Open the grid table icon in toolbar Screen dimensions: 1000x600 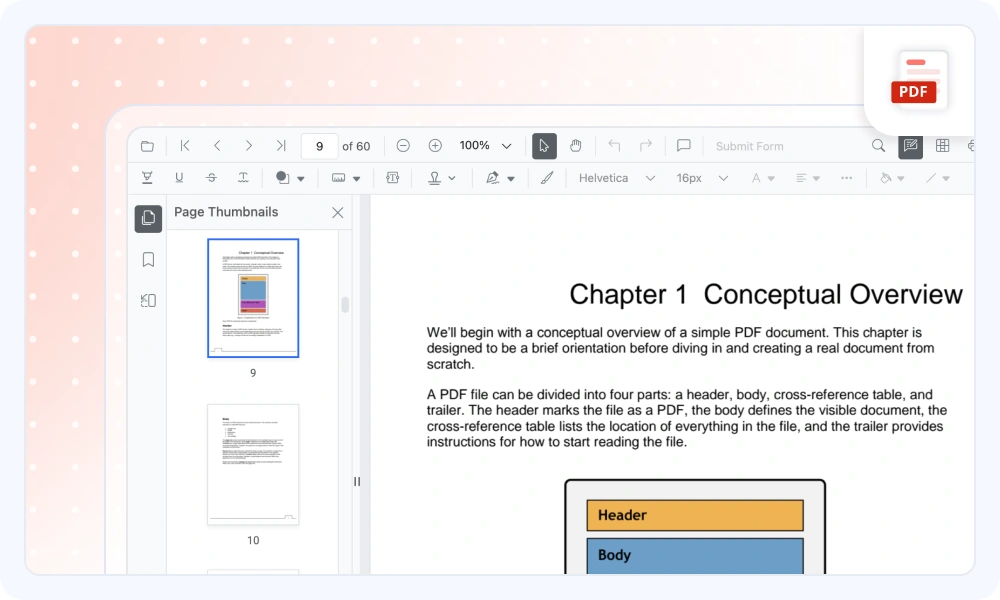[942, 146]
